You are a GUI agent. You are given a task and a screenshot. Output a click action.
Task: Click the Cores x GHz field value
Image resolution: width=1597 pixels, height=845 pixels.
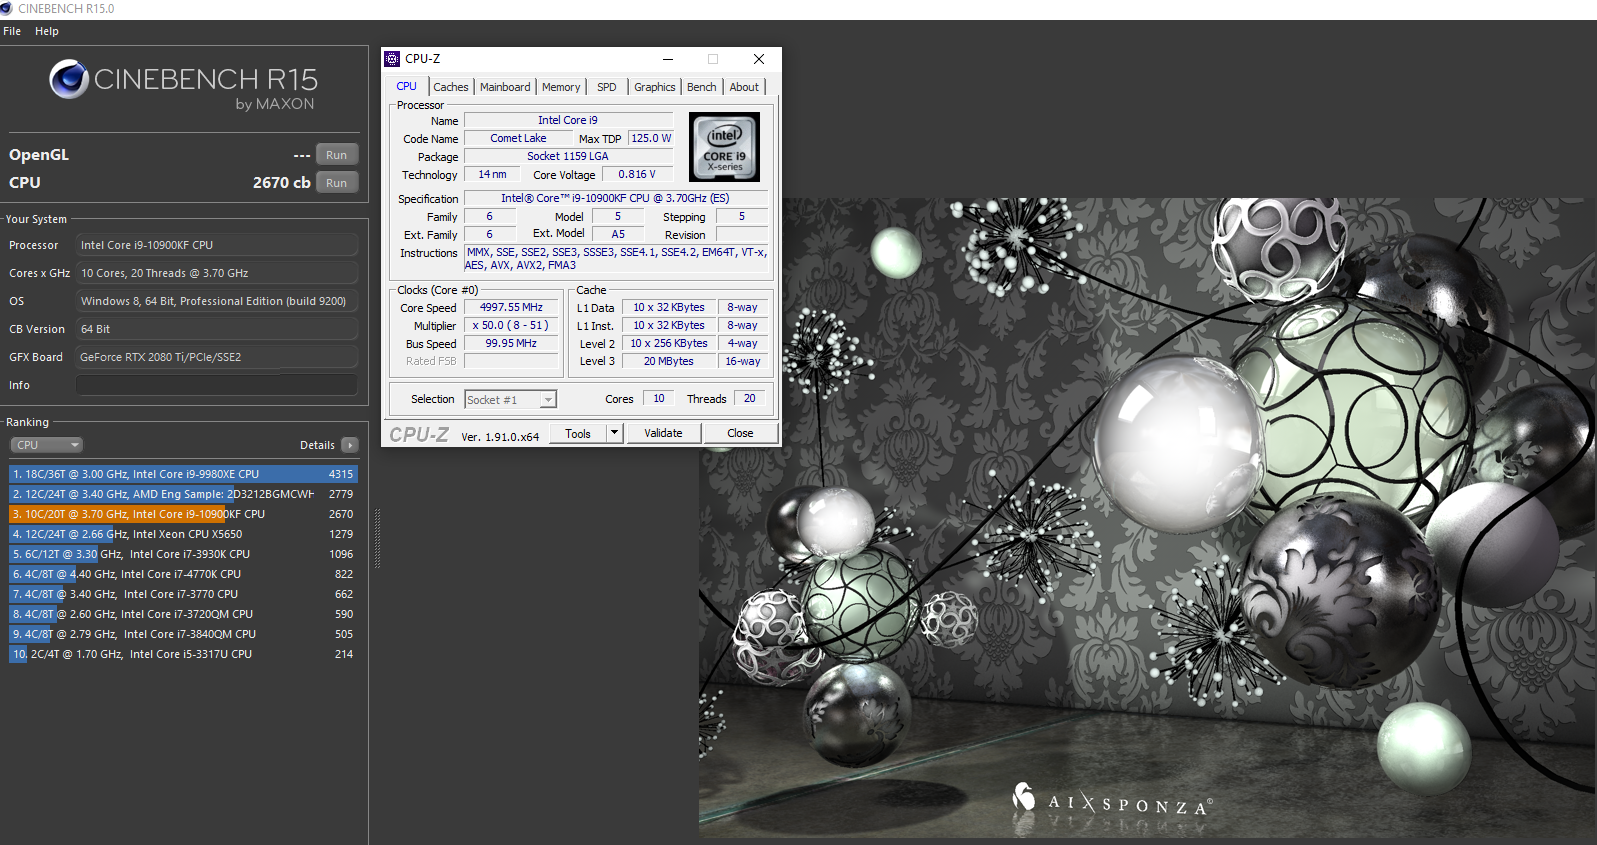[217, 273]
